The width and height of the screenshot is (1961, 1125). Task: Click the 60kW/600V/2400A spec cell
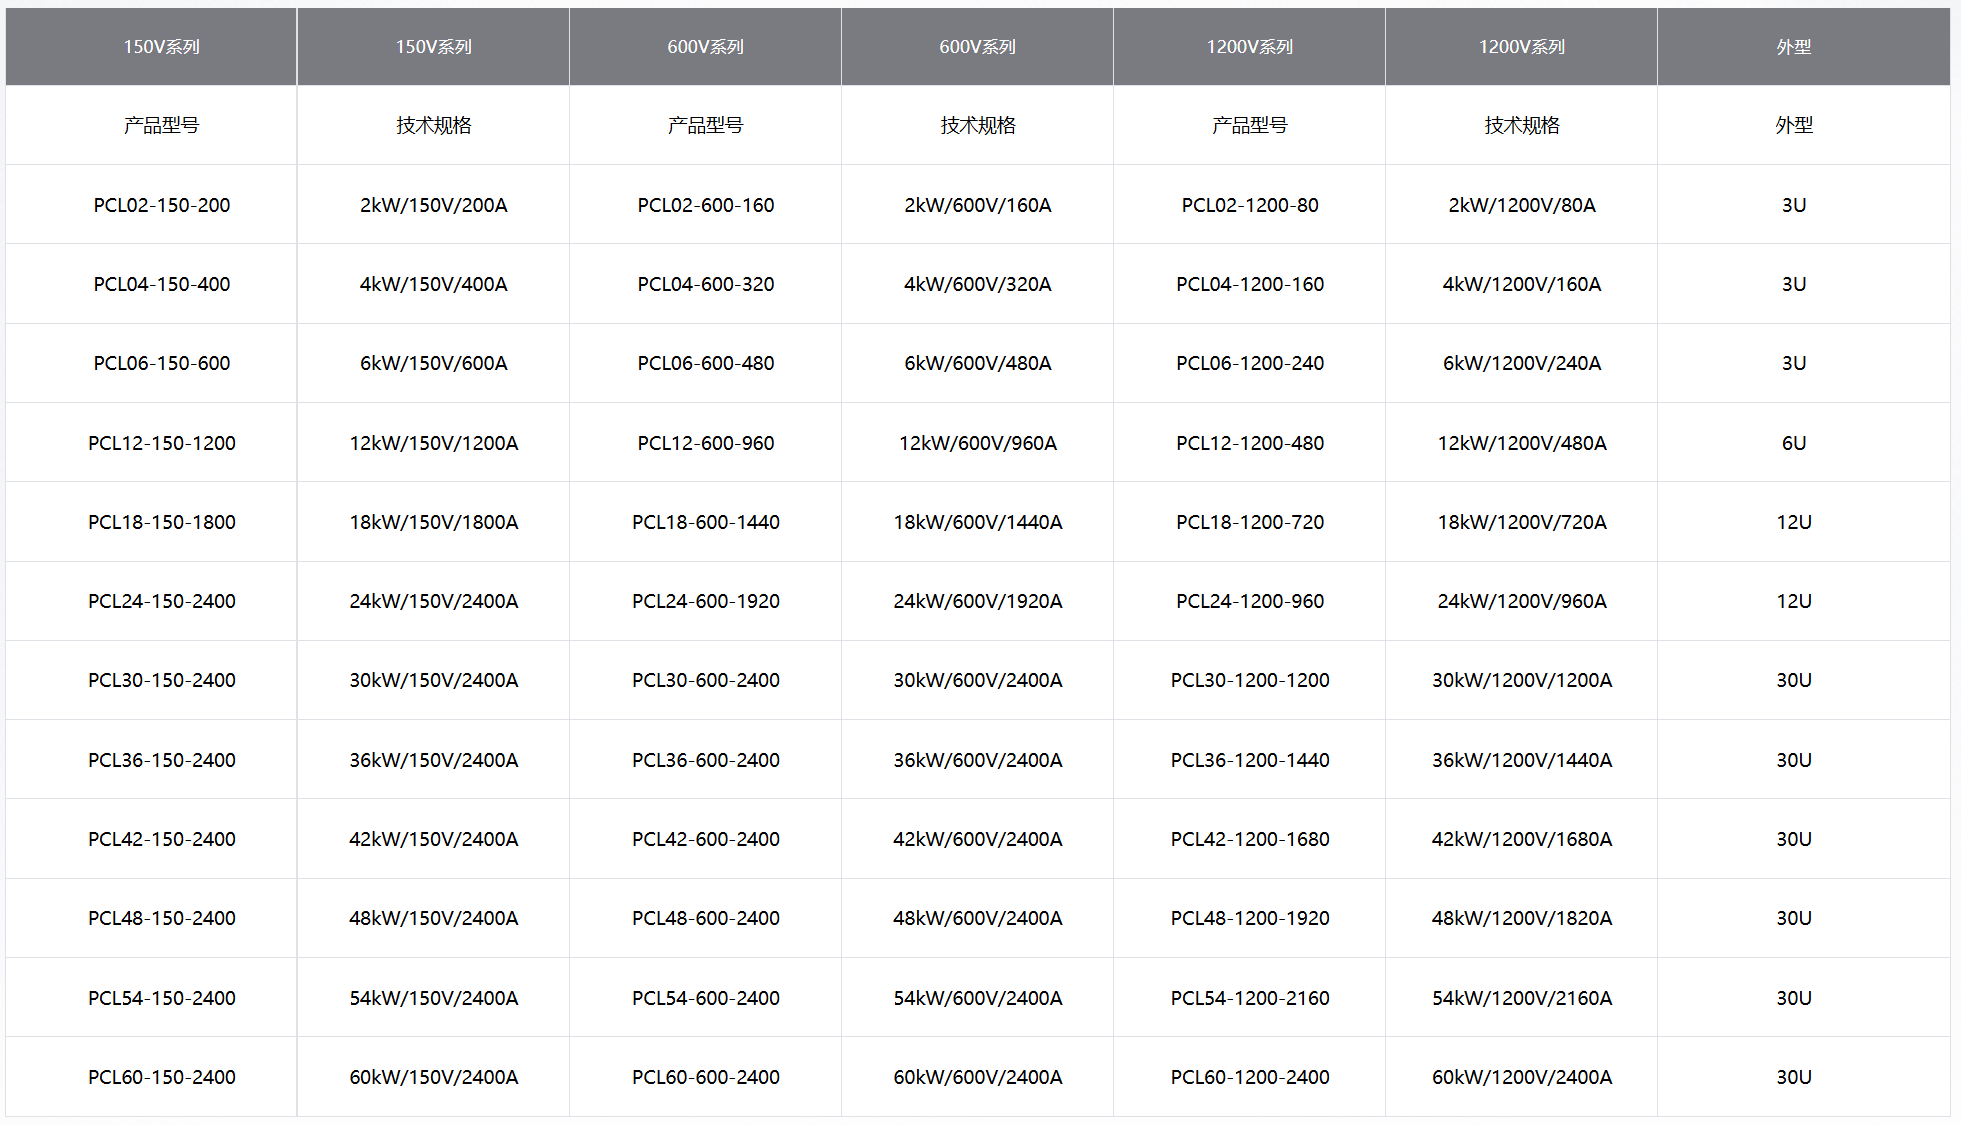pos(977,1077)
